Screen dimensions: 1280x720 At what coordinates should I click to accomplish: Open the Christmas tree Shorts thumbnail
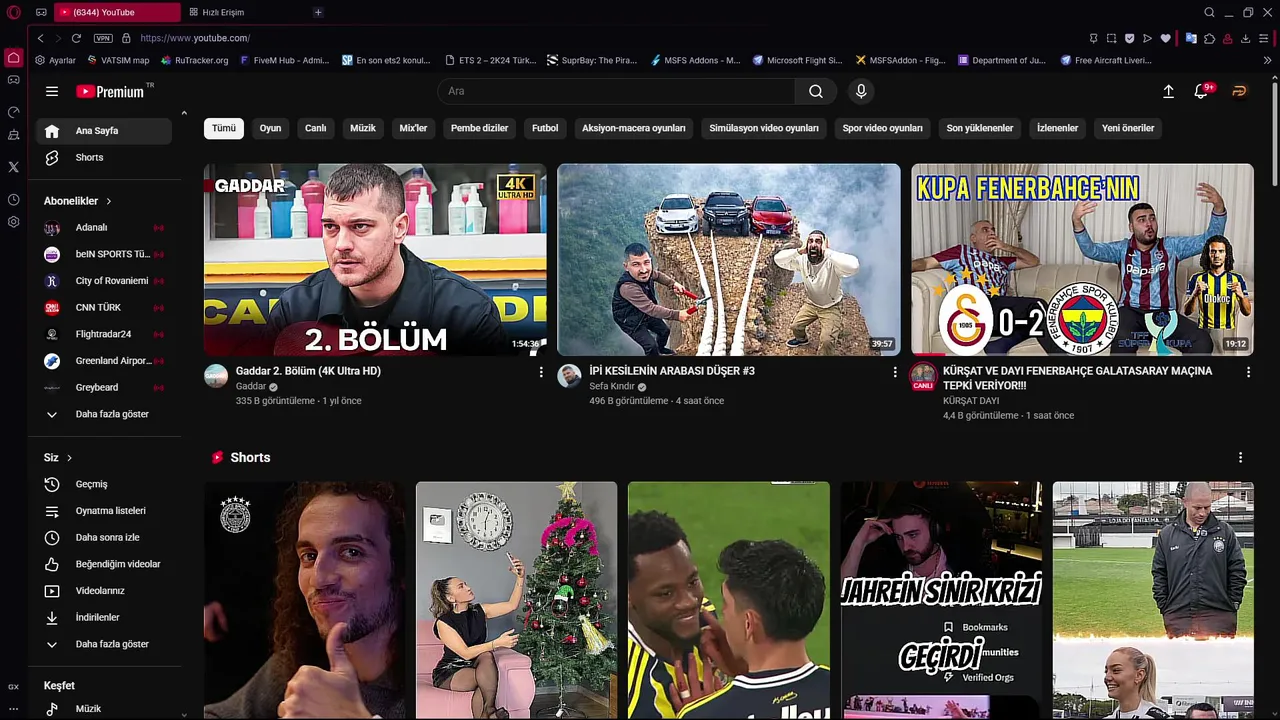516,600
